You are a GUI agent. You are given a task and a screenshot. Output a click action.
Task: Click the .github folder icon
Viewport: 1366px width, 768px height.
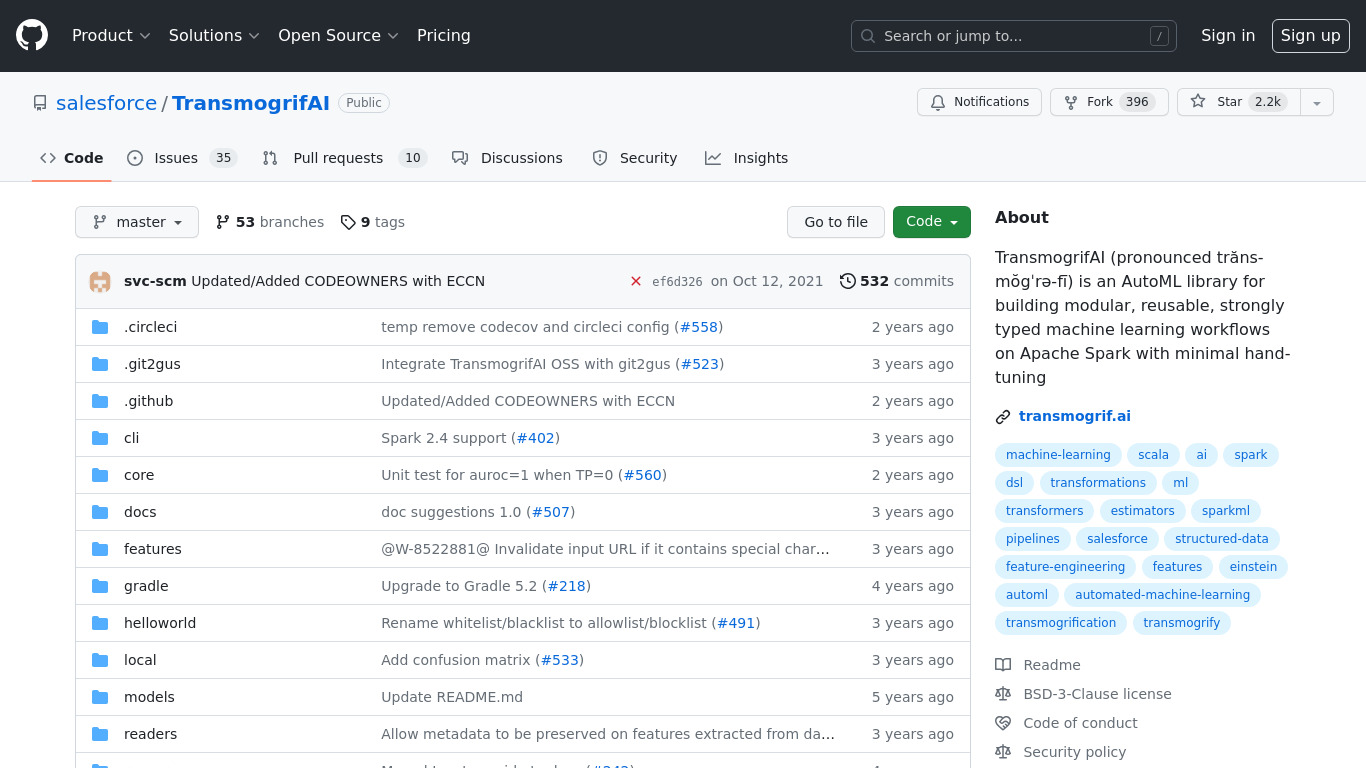pos(100,401)
